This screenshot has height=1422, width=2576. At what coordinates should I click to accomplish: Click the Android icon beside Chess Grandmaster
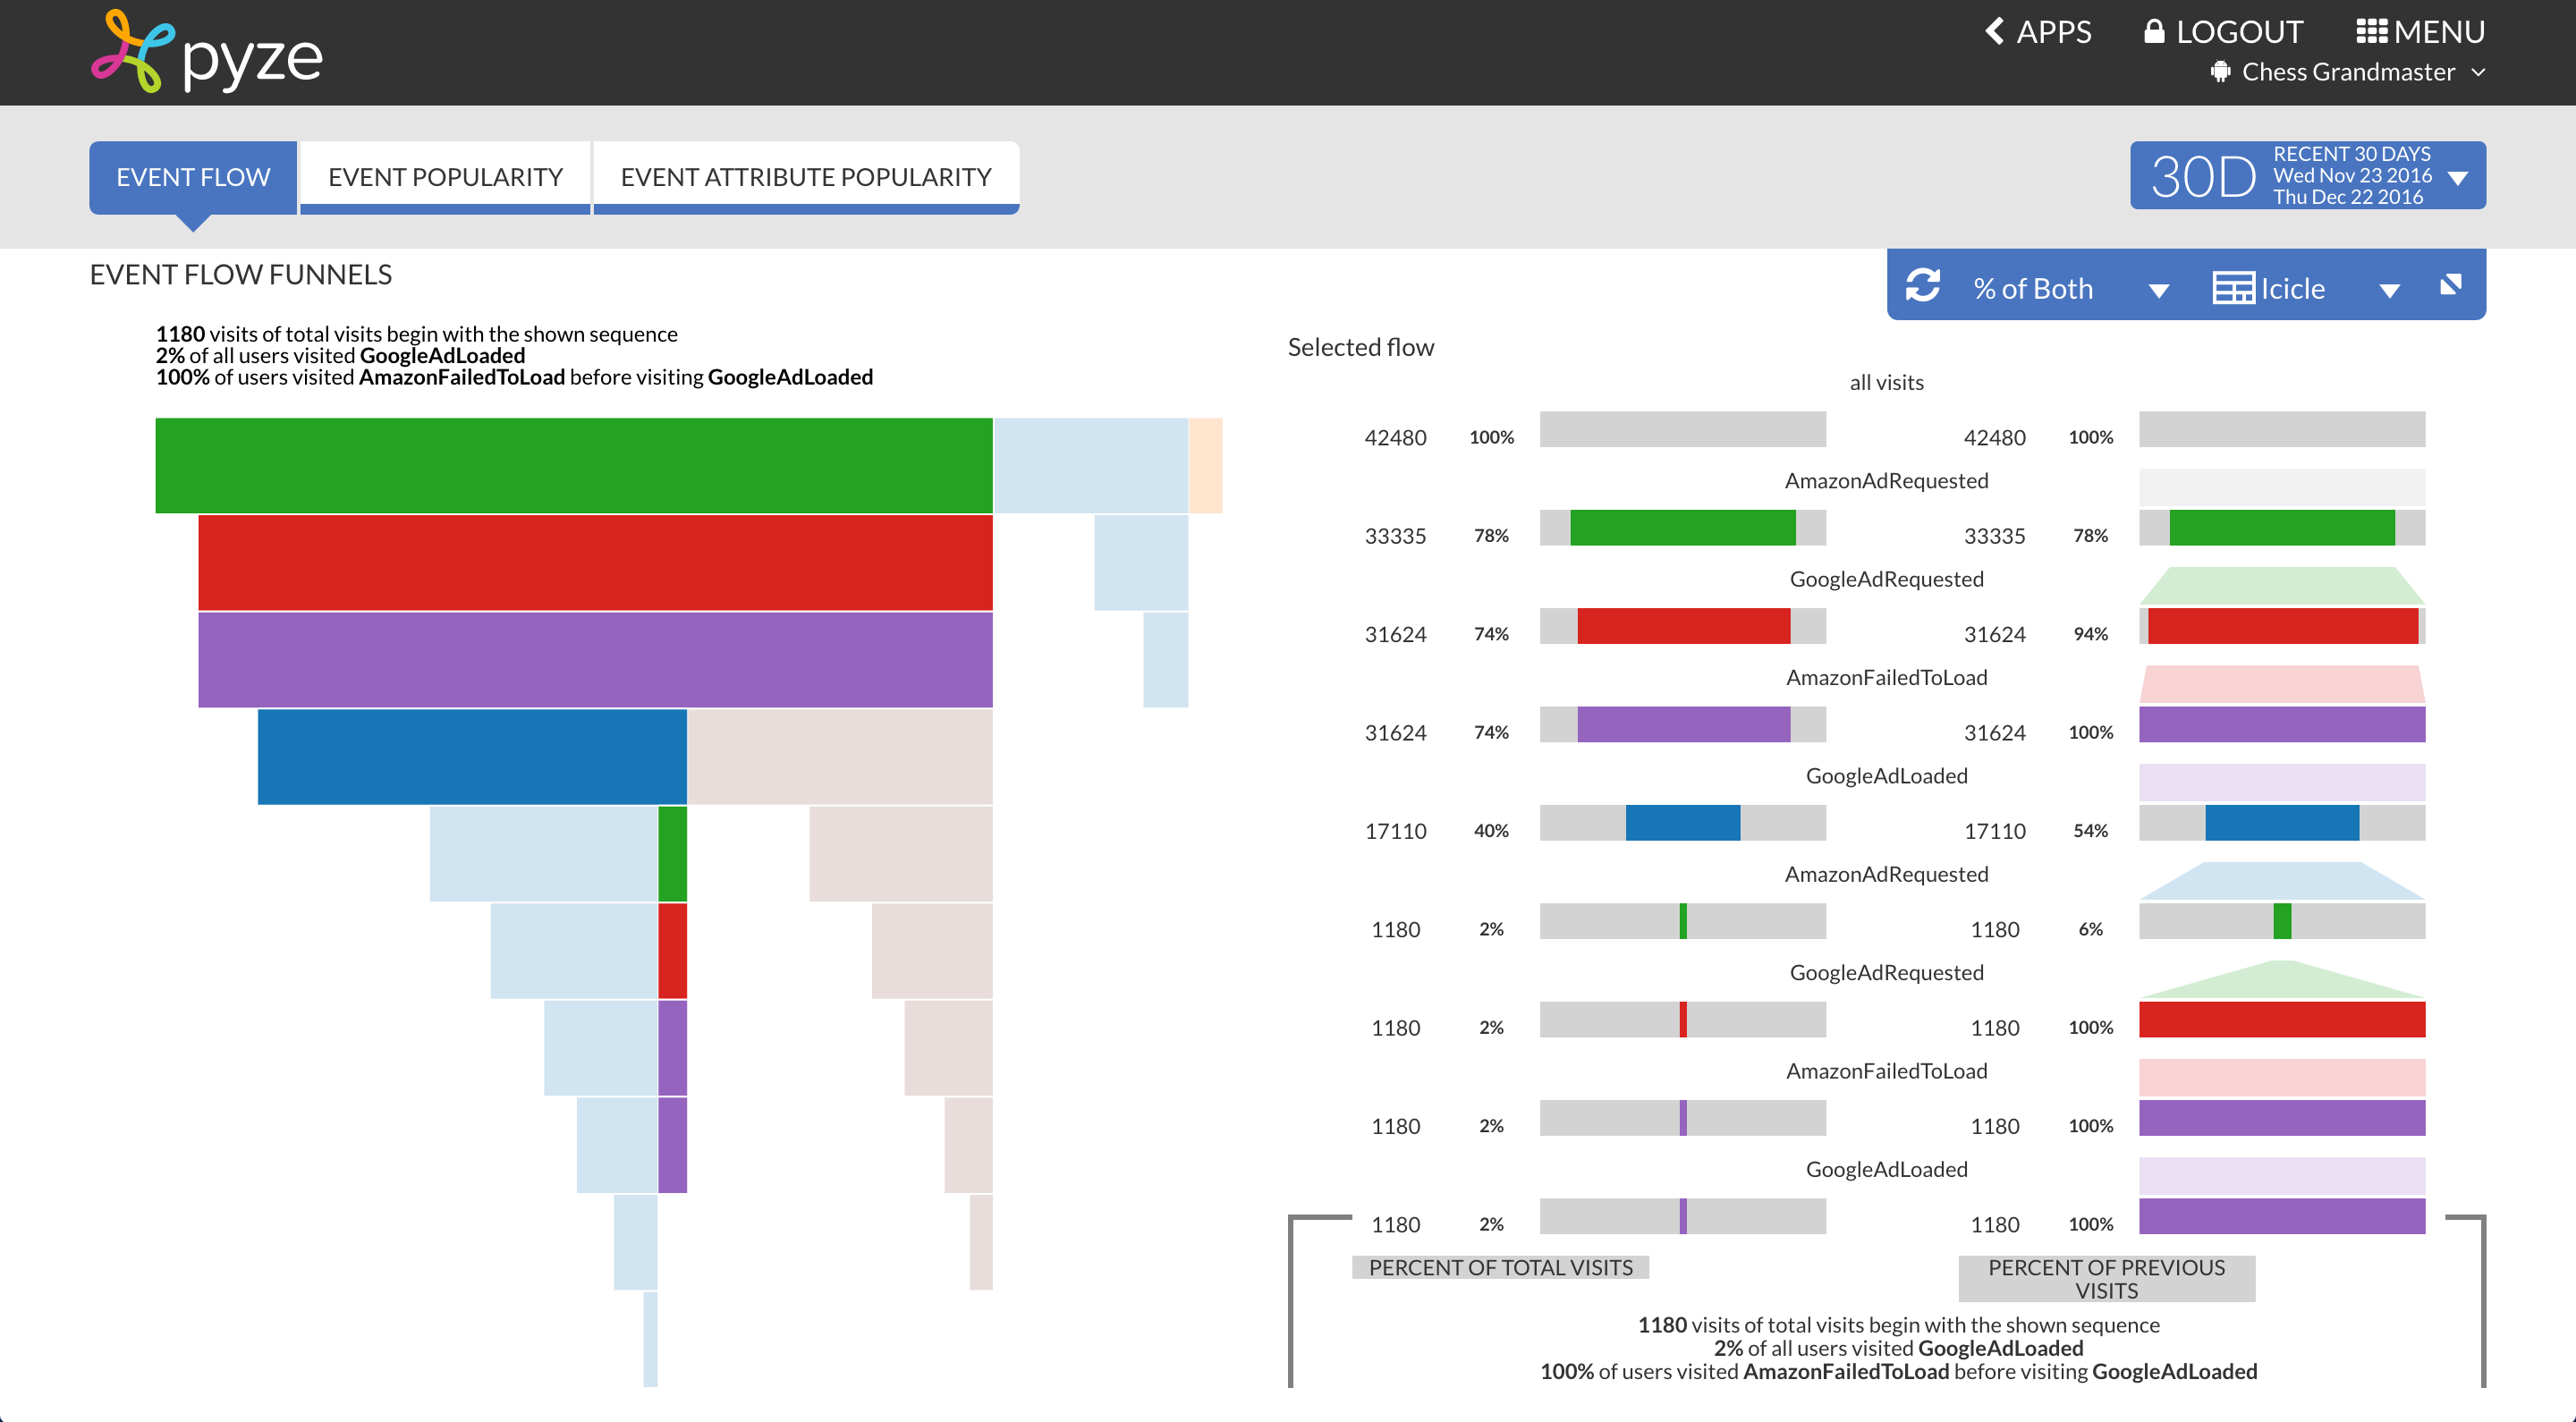(x=2220, y=72)
